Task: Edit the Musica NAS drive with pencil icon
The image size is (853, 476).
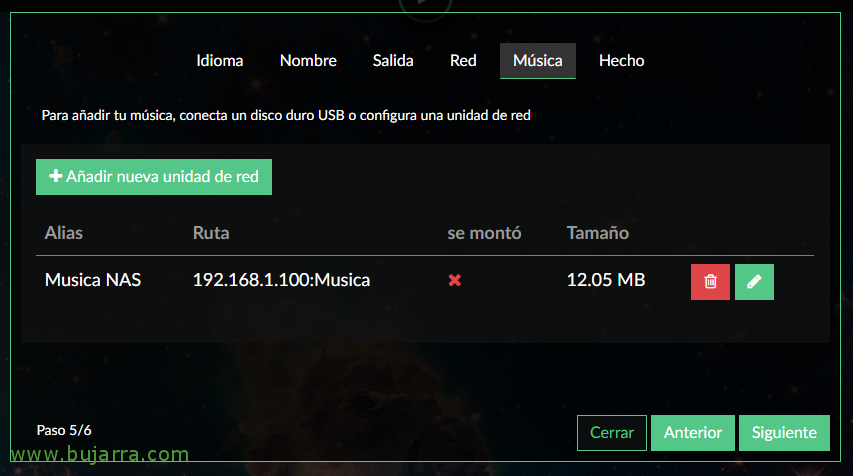Action: [754, 282]
